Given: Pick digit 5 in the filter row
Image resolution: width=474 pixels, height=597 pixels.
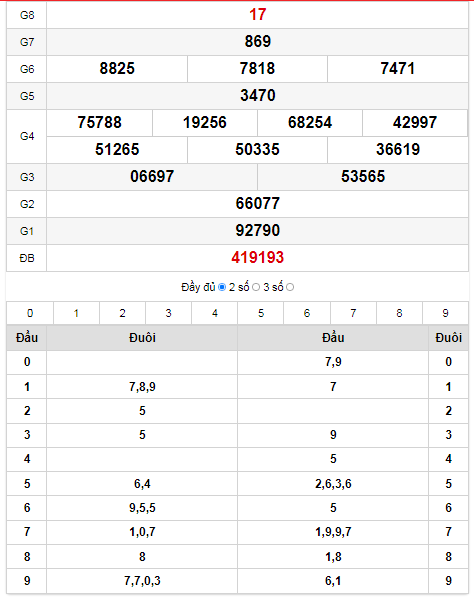Looking at the screenshot, I should [x=261, y=313].
